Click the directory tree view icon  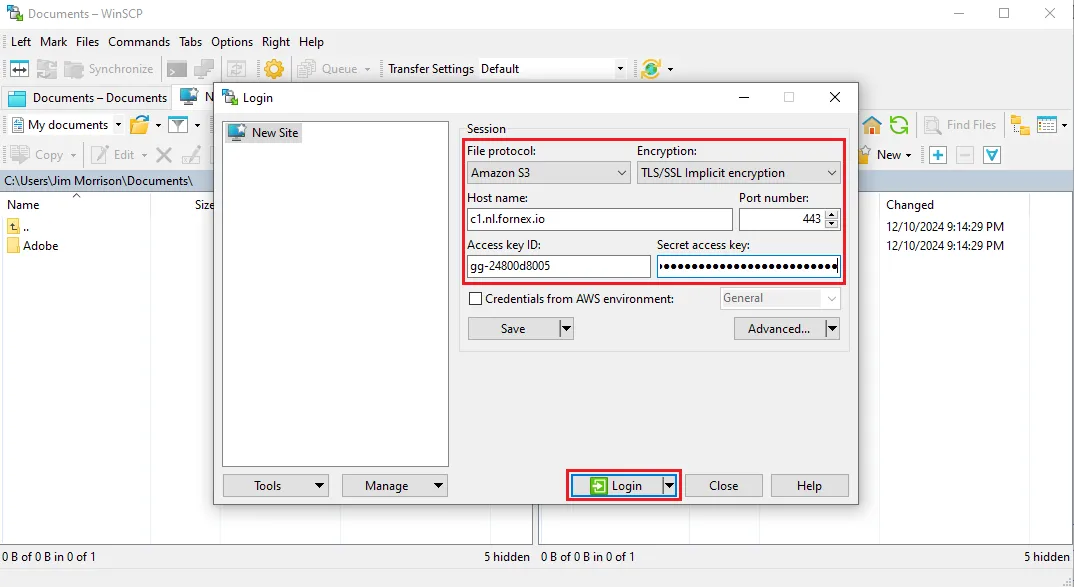pos(1020,125)
